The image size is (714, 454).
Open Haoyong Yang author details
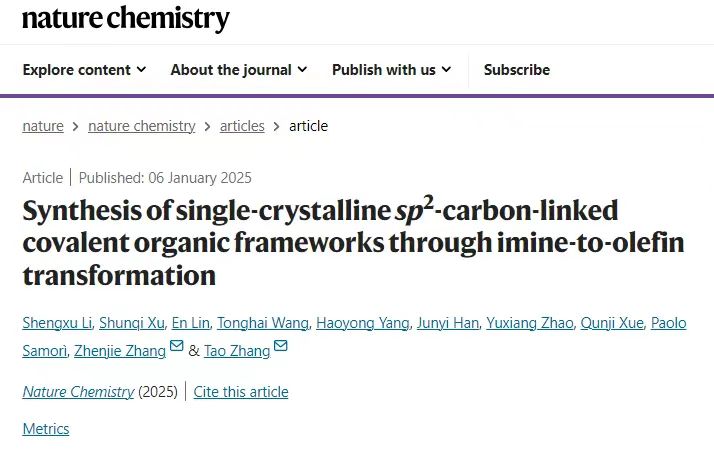tap(362, 323)
